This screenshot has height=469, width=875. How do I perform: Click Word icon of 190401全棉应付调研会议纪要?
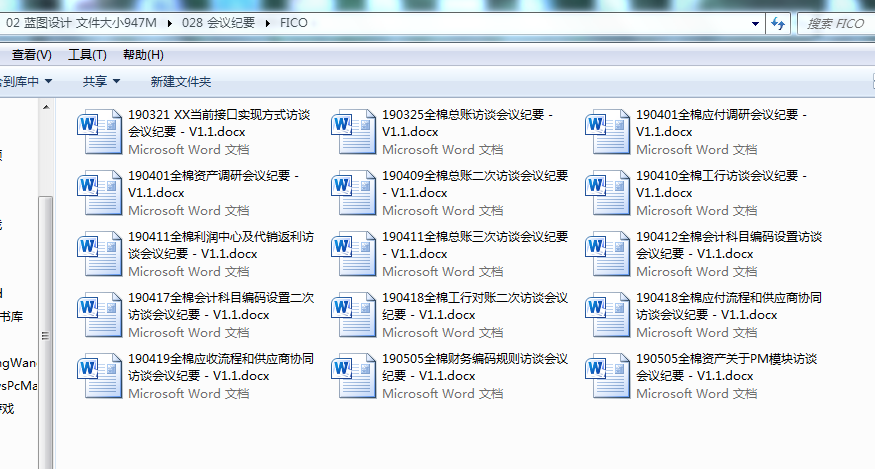pyautogui.click(x=607, y=132)
